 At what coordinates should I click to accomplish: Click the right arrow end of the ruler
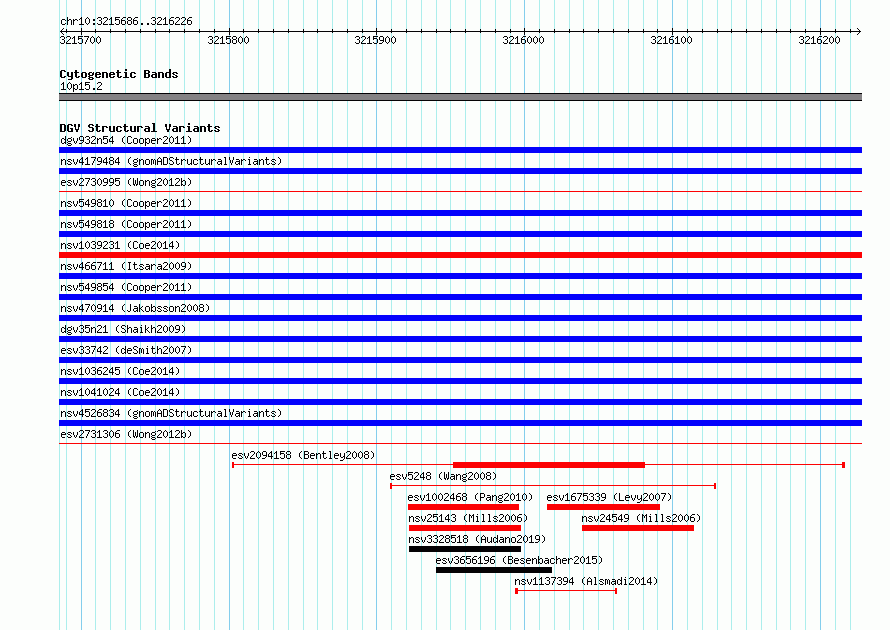point(858,31)
